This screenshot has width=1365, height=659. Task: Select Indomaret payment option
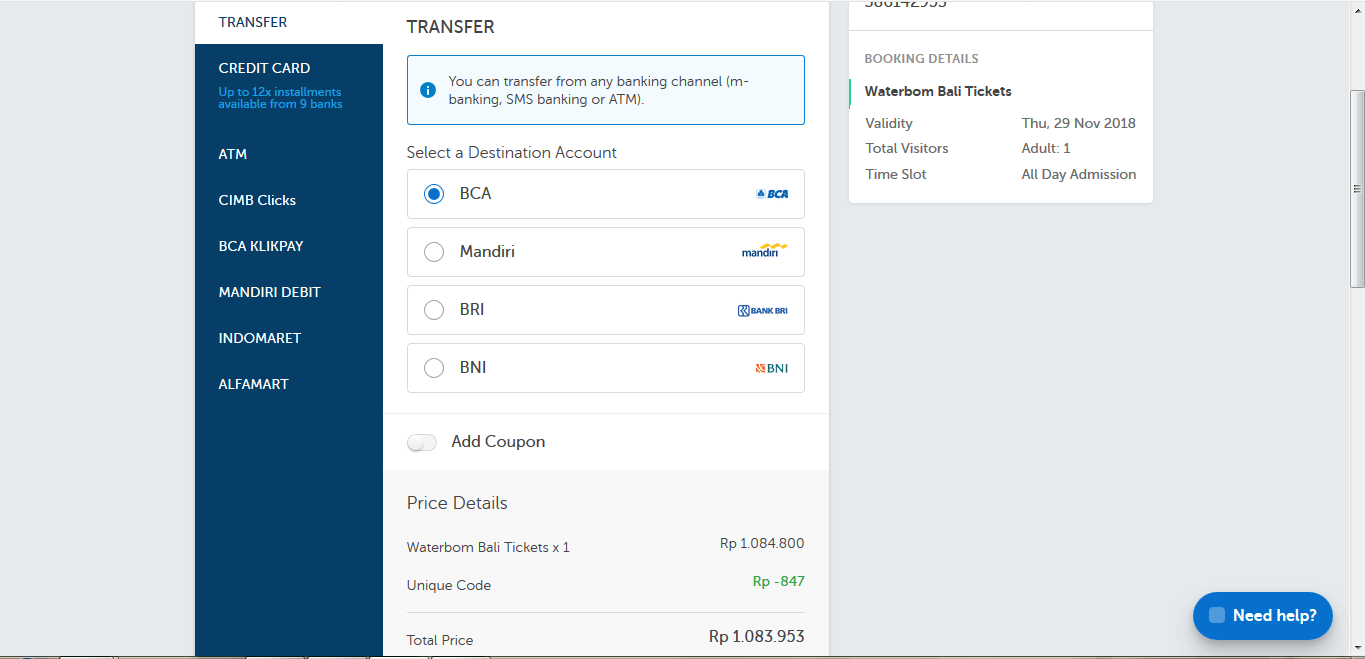click(260, 338)
